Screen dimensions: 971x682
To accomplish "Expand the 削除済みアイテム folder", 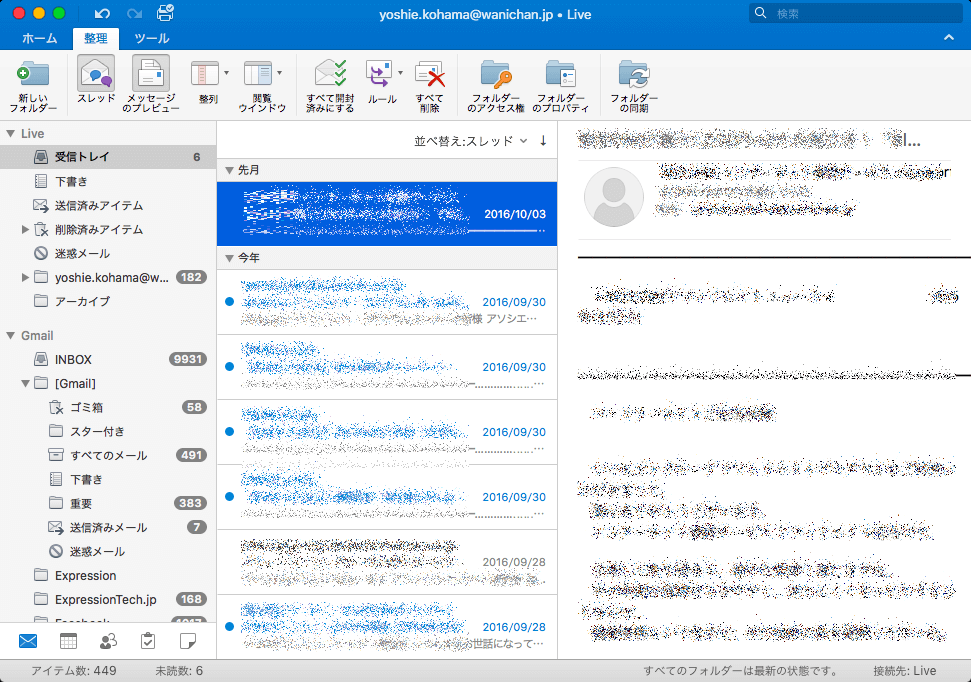I will tap(26, 229).
